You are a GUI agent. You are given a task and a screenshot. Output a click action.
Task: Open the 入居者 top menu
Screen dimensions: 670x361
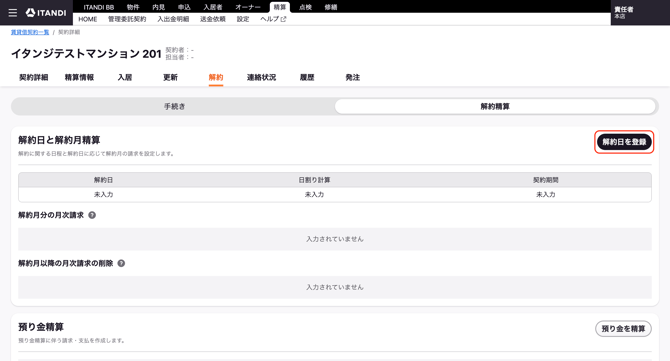(x=213, y=7)
